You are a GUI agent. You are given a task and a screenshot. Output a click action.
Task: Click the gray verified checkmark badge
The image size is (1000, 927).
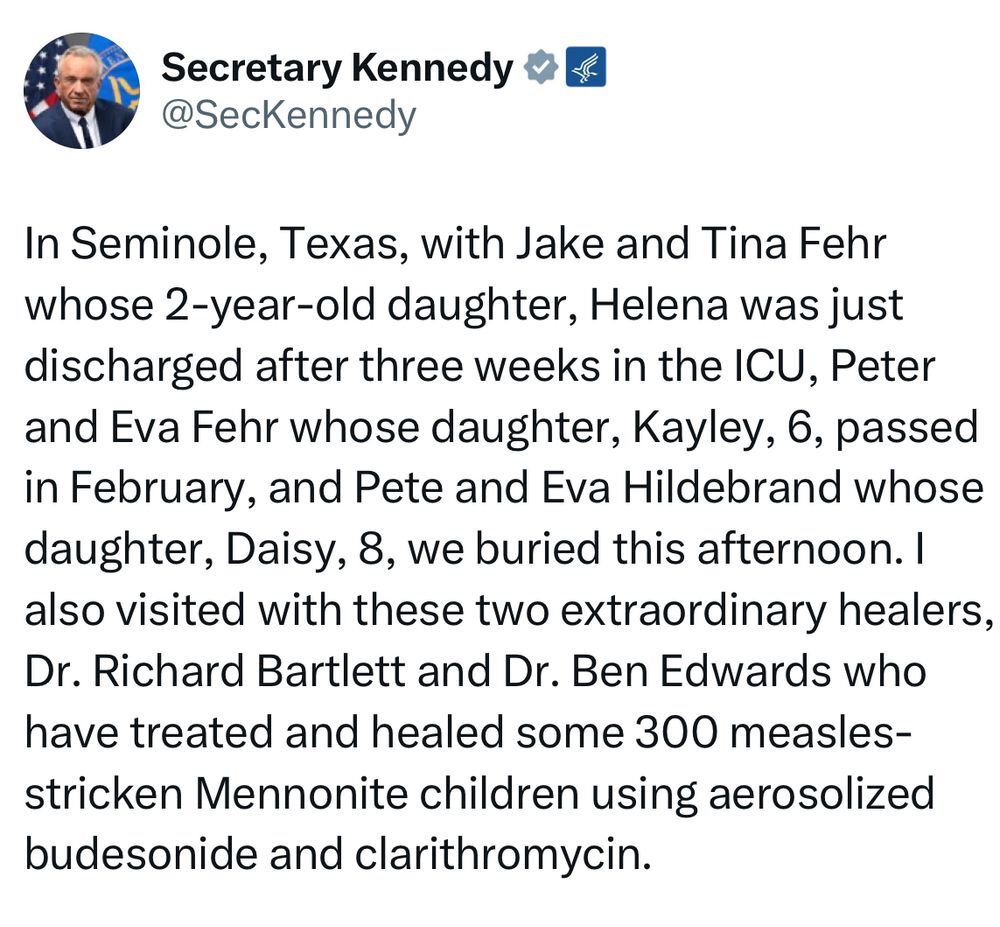[540, 67]
